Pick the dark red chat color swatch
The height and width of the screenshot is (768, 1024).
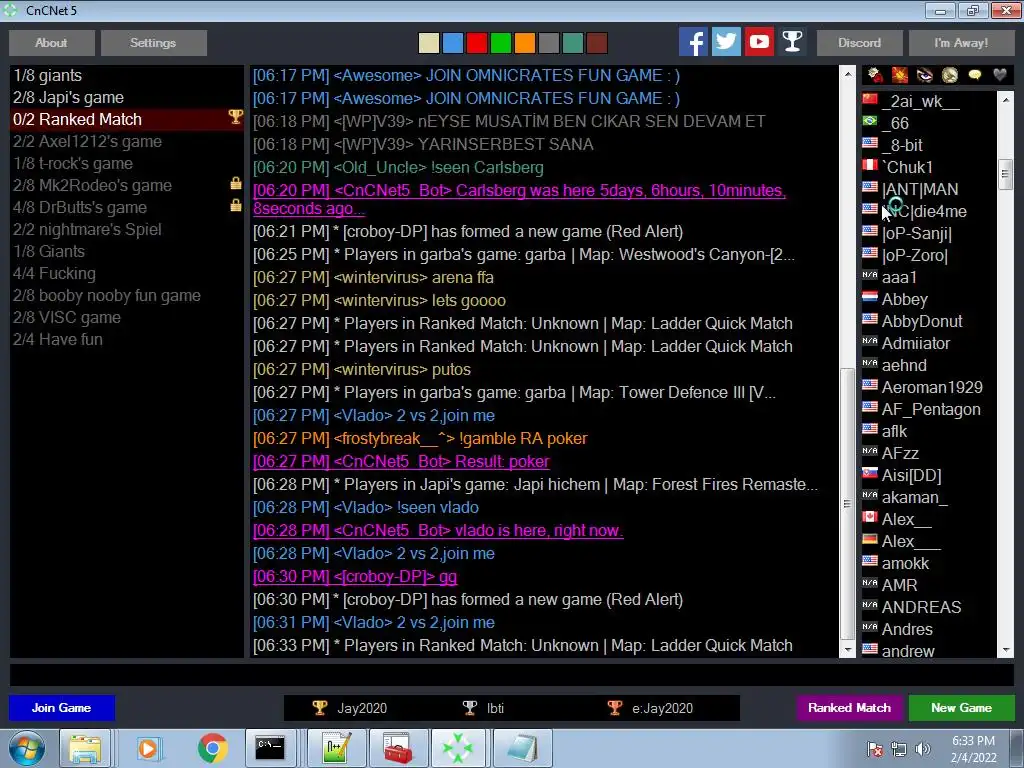597,43
